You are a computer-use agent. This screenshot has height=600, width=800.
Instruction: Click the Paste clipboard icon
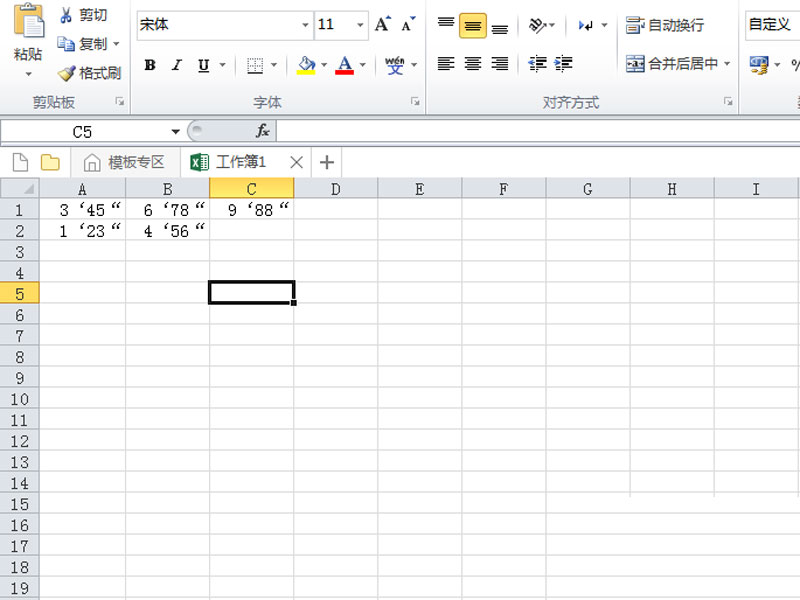click(28, 20)
